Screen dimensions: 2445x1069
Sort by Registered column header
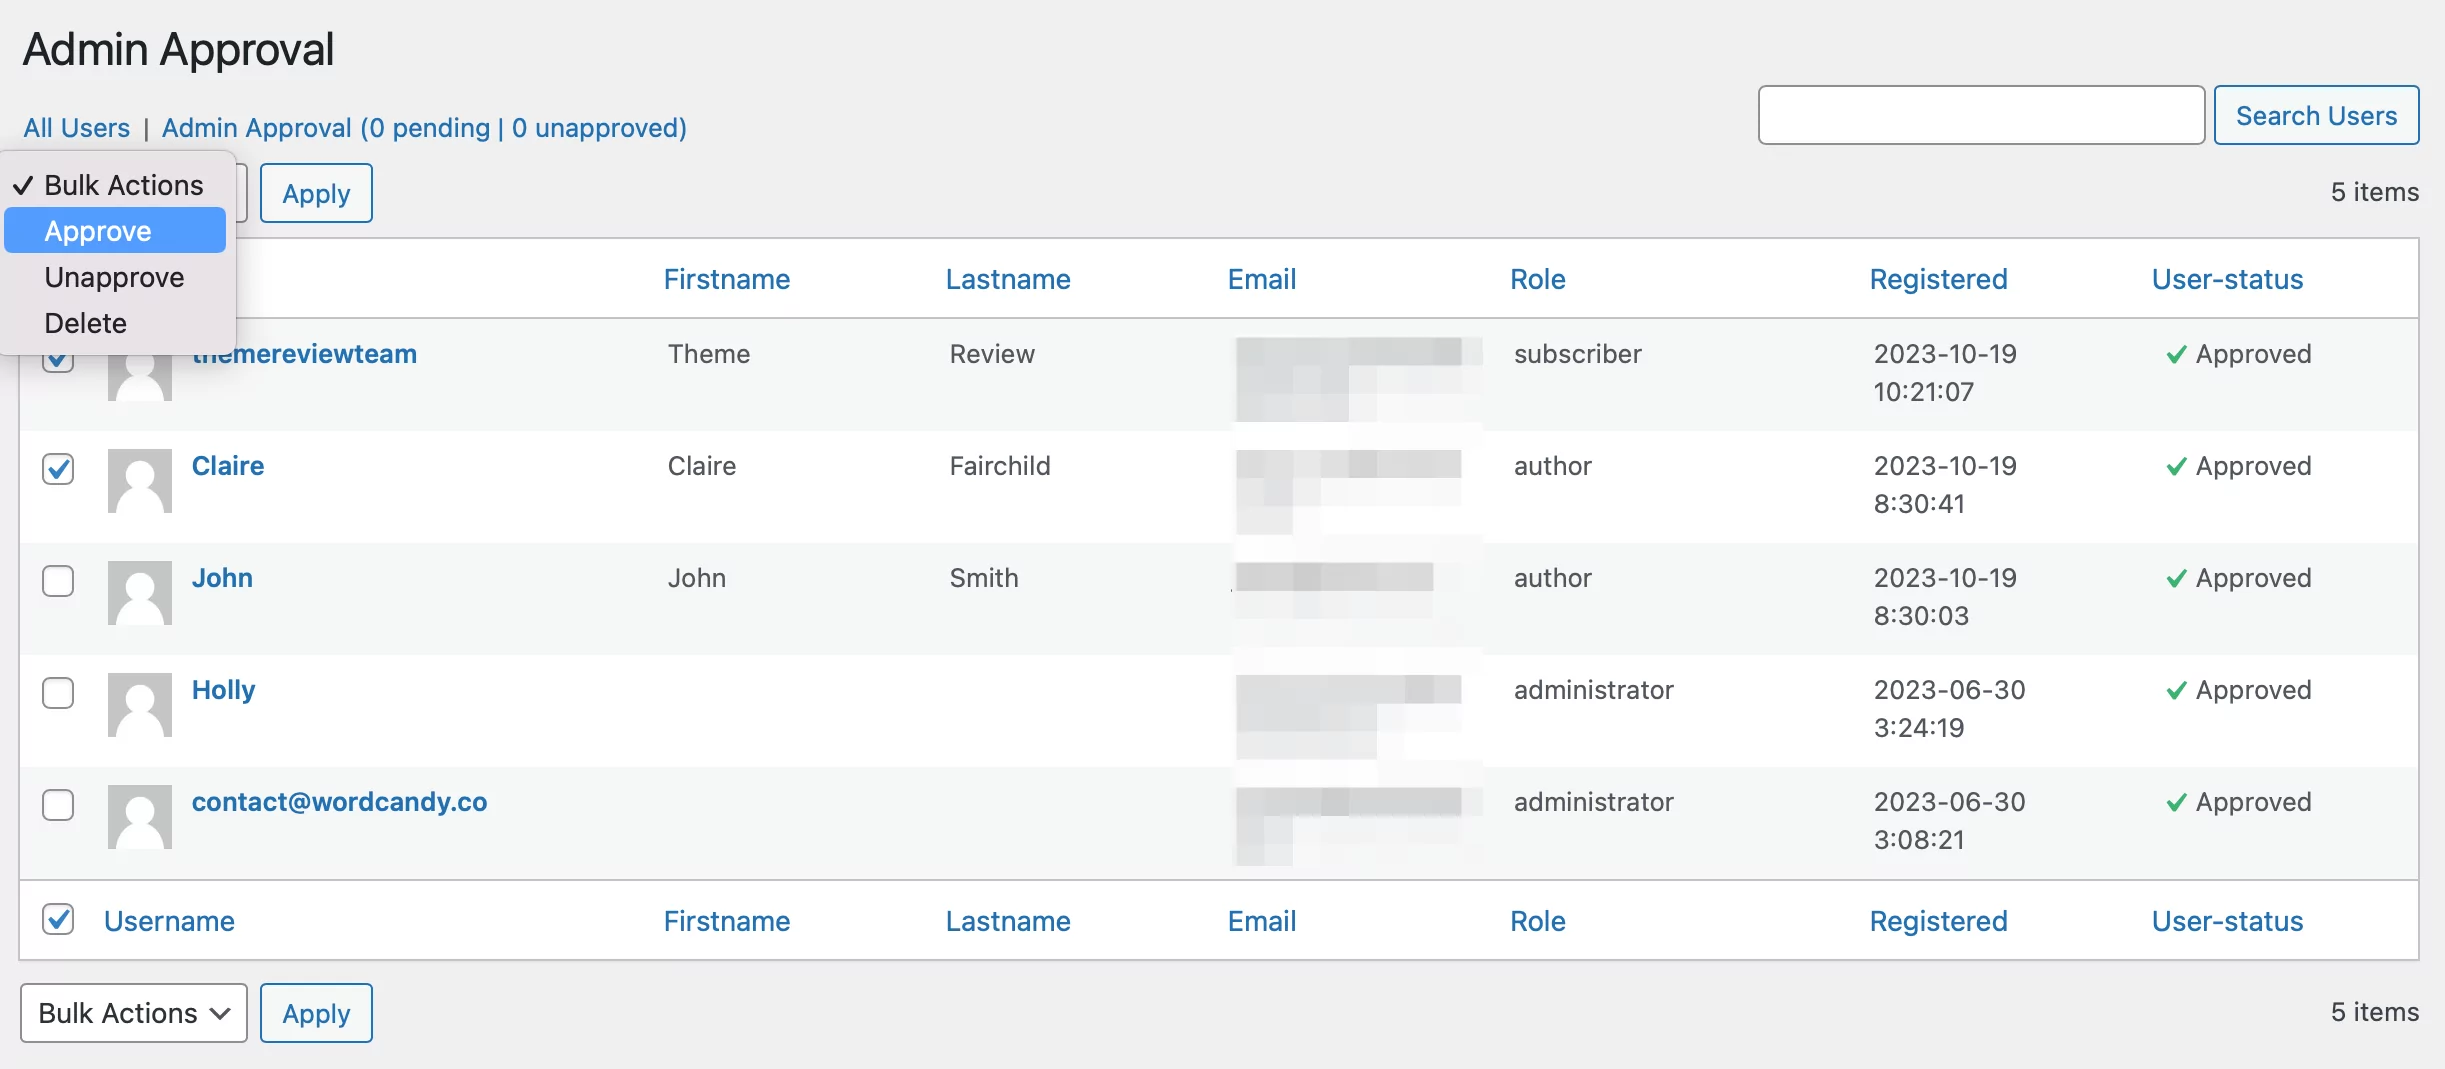pyautogui.click(x=1939, y=279)
